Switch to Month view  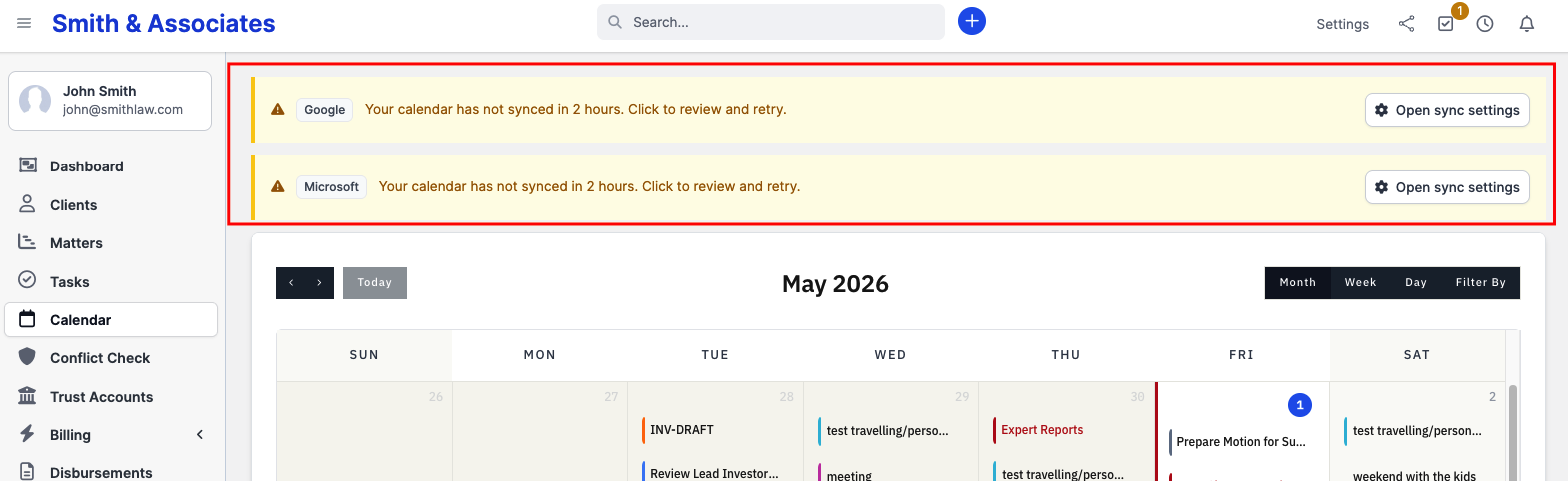coord(1297,283)
